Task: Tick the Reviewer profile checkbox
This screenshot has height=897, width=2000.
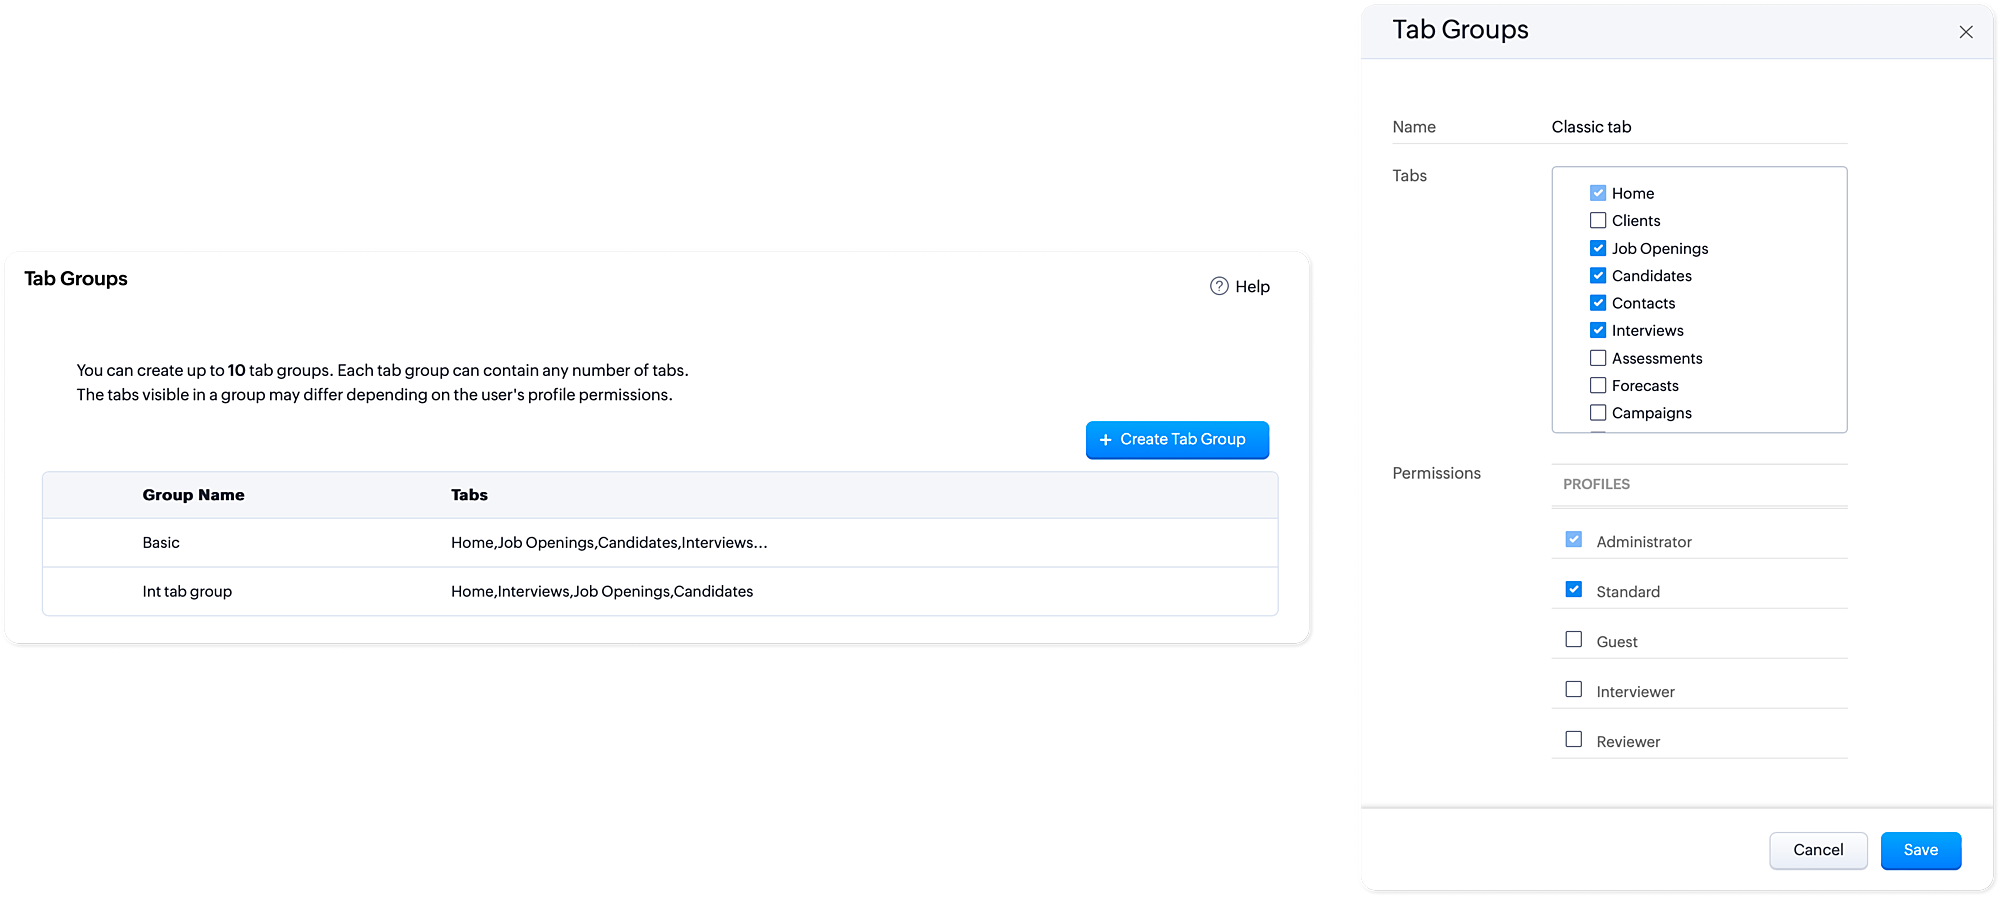Action: pyautogui.click(x=1574, y=740)
